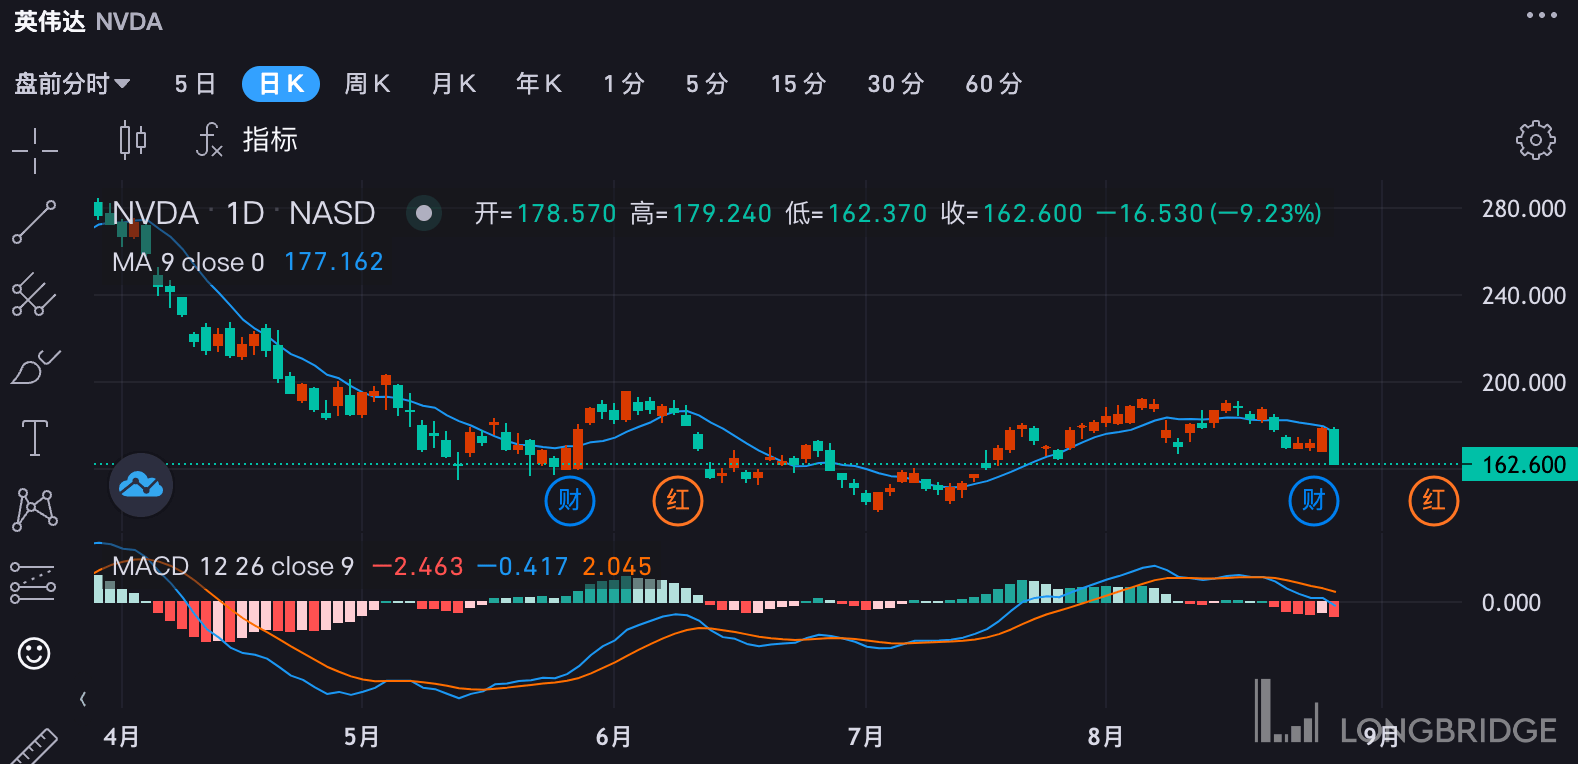The image size is (1578, 764).
Task: Click the MA value 177.162
Action: coord(334,262)
